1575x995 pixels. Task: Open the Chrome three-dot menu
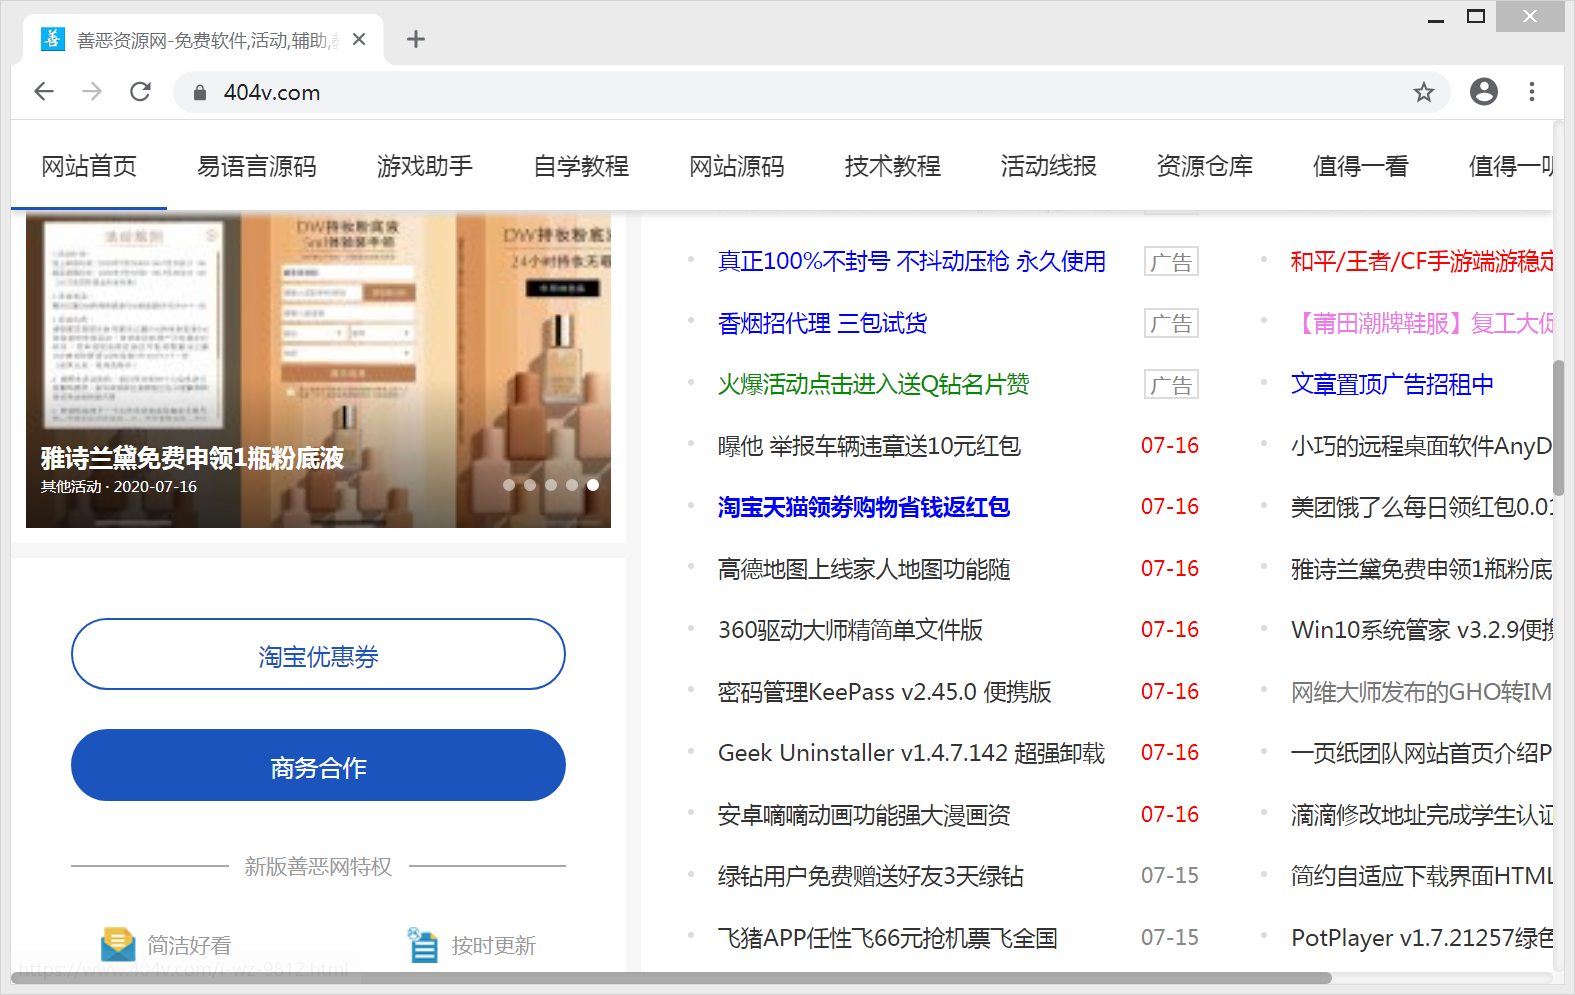tap(1532, 92)
